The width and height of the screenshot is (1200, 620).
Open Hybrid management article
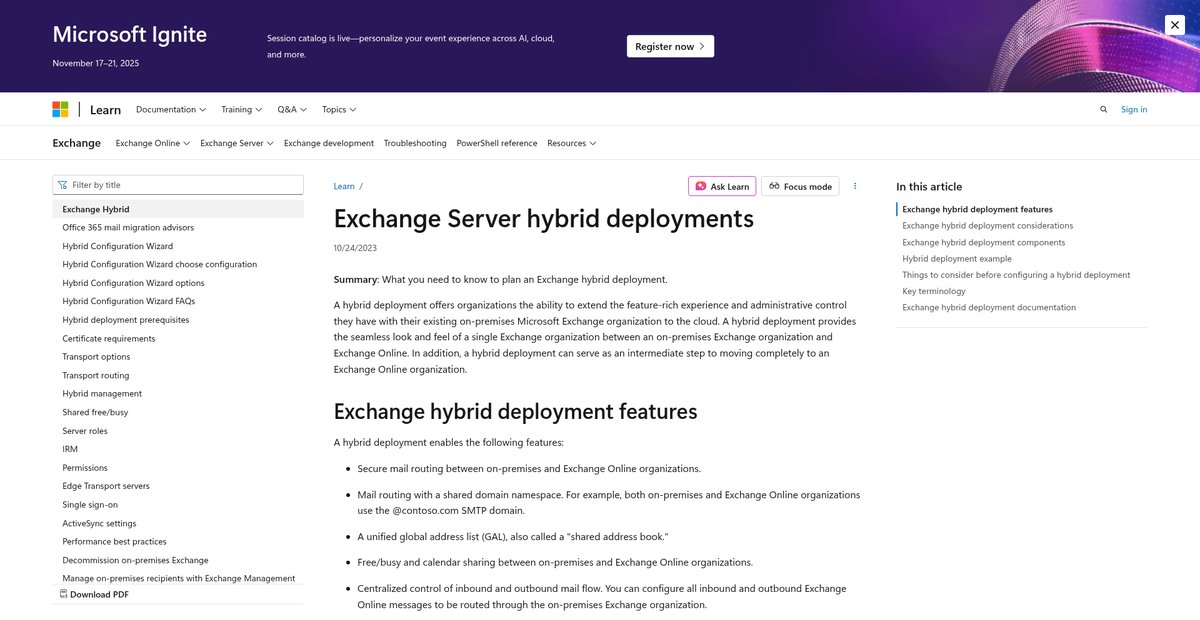pos(102,394)
